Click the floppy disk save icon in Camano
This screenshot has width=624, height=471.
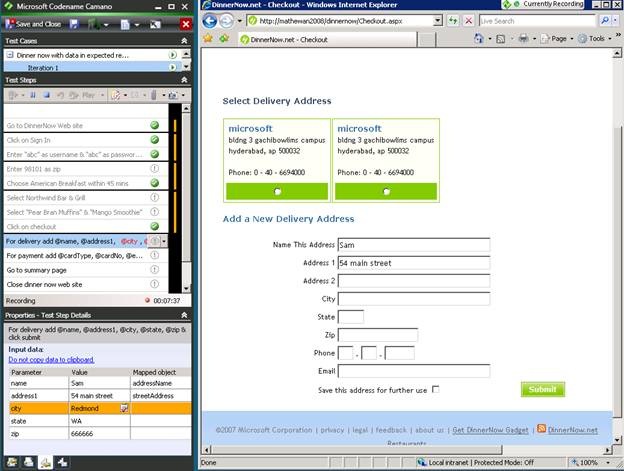coord(74,24)
